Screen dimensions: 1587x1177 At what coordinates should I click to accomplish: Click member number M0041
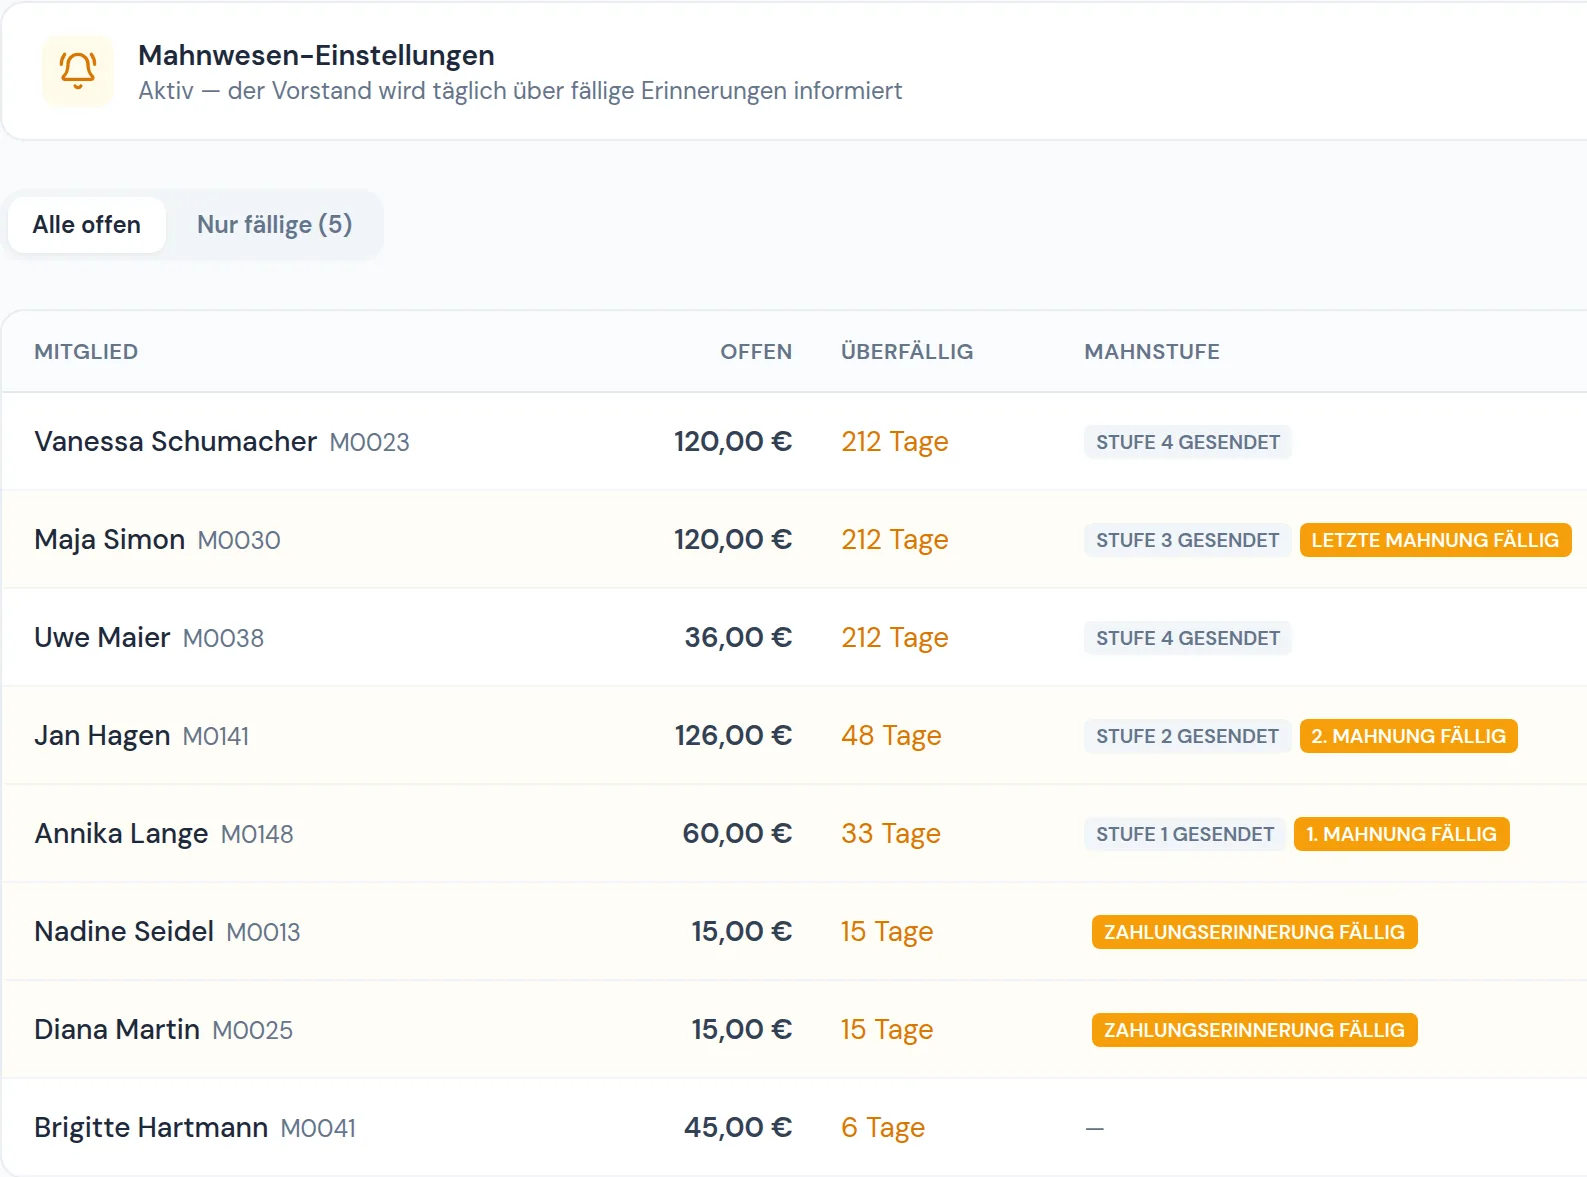318,1128
